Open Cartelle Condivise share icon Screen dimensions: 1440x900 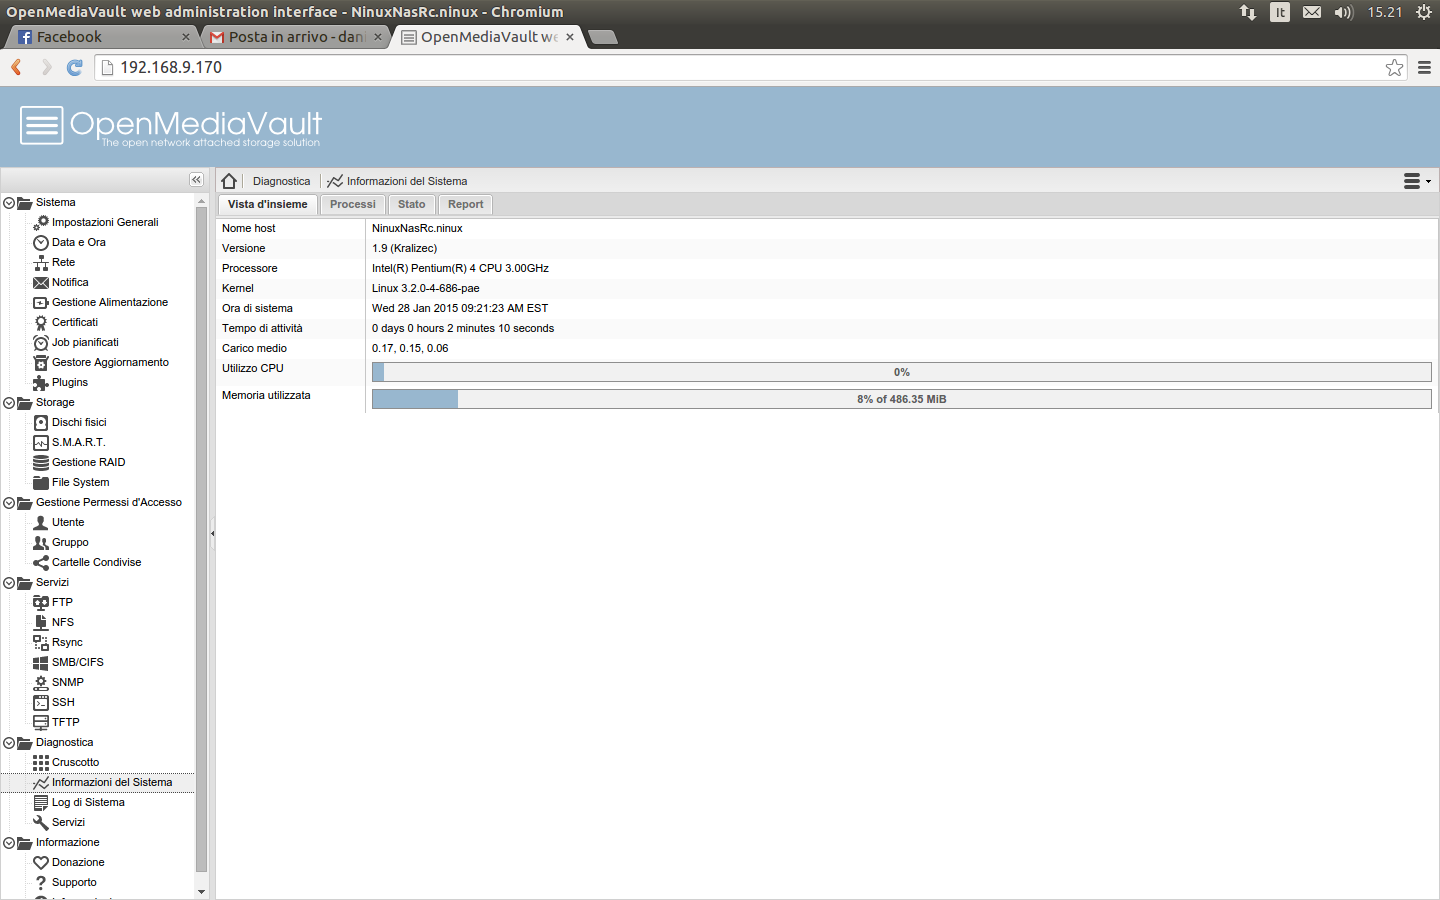[41, 562]
